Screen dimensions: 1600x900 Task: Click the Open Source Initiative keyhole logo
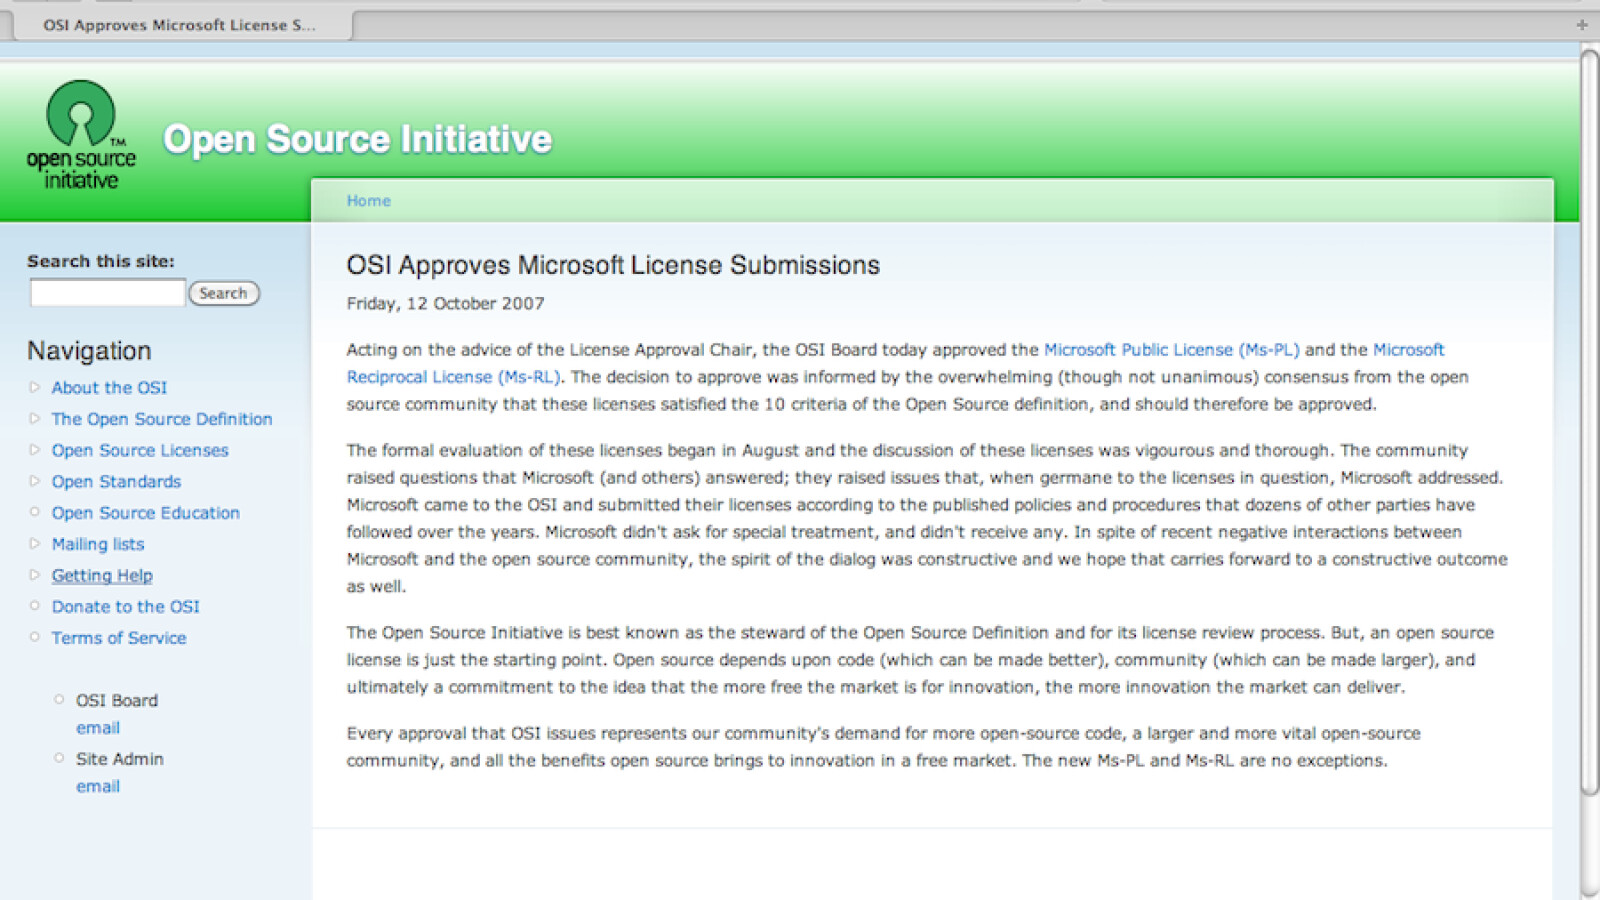[x=81, y=134]
